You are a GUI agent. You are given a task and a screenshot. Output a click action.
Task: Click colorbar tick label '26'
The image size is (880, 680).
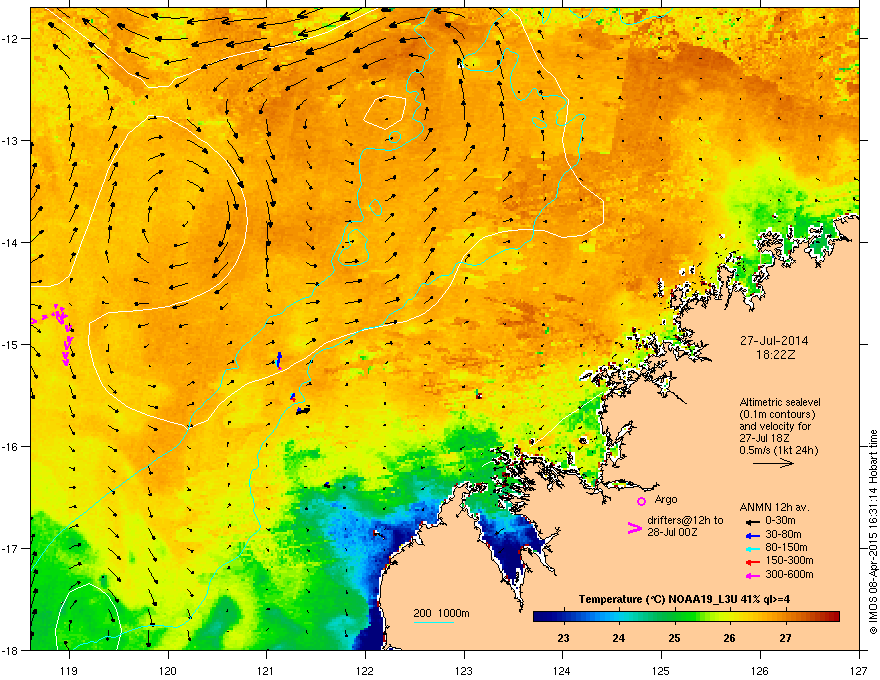[729, 638]
